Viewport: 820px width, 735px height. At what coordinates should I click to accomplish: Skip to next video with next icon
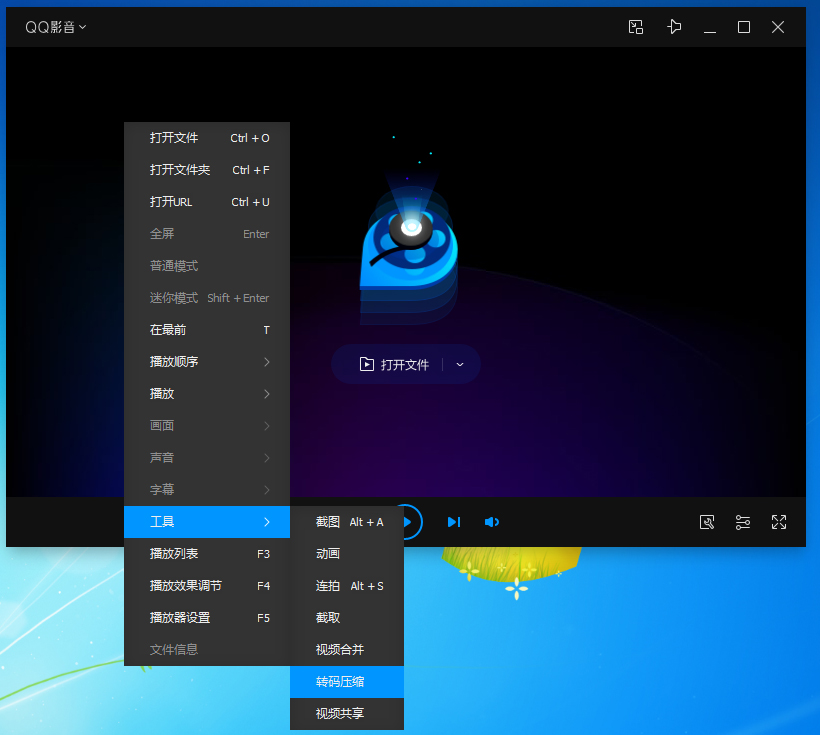point(454,521)
